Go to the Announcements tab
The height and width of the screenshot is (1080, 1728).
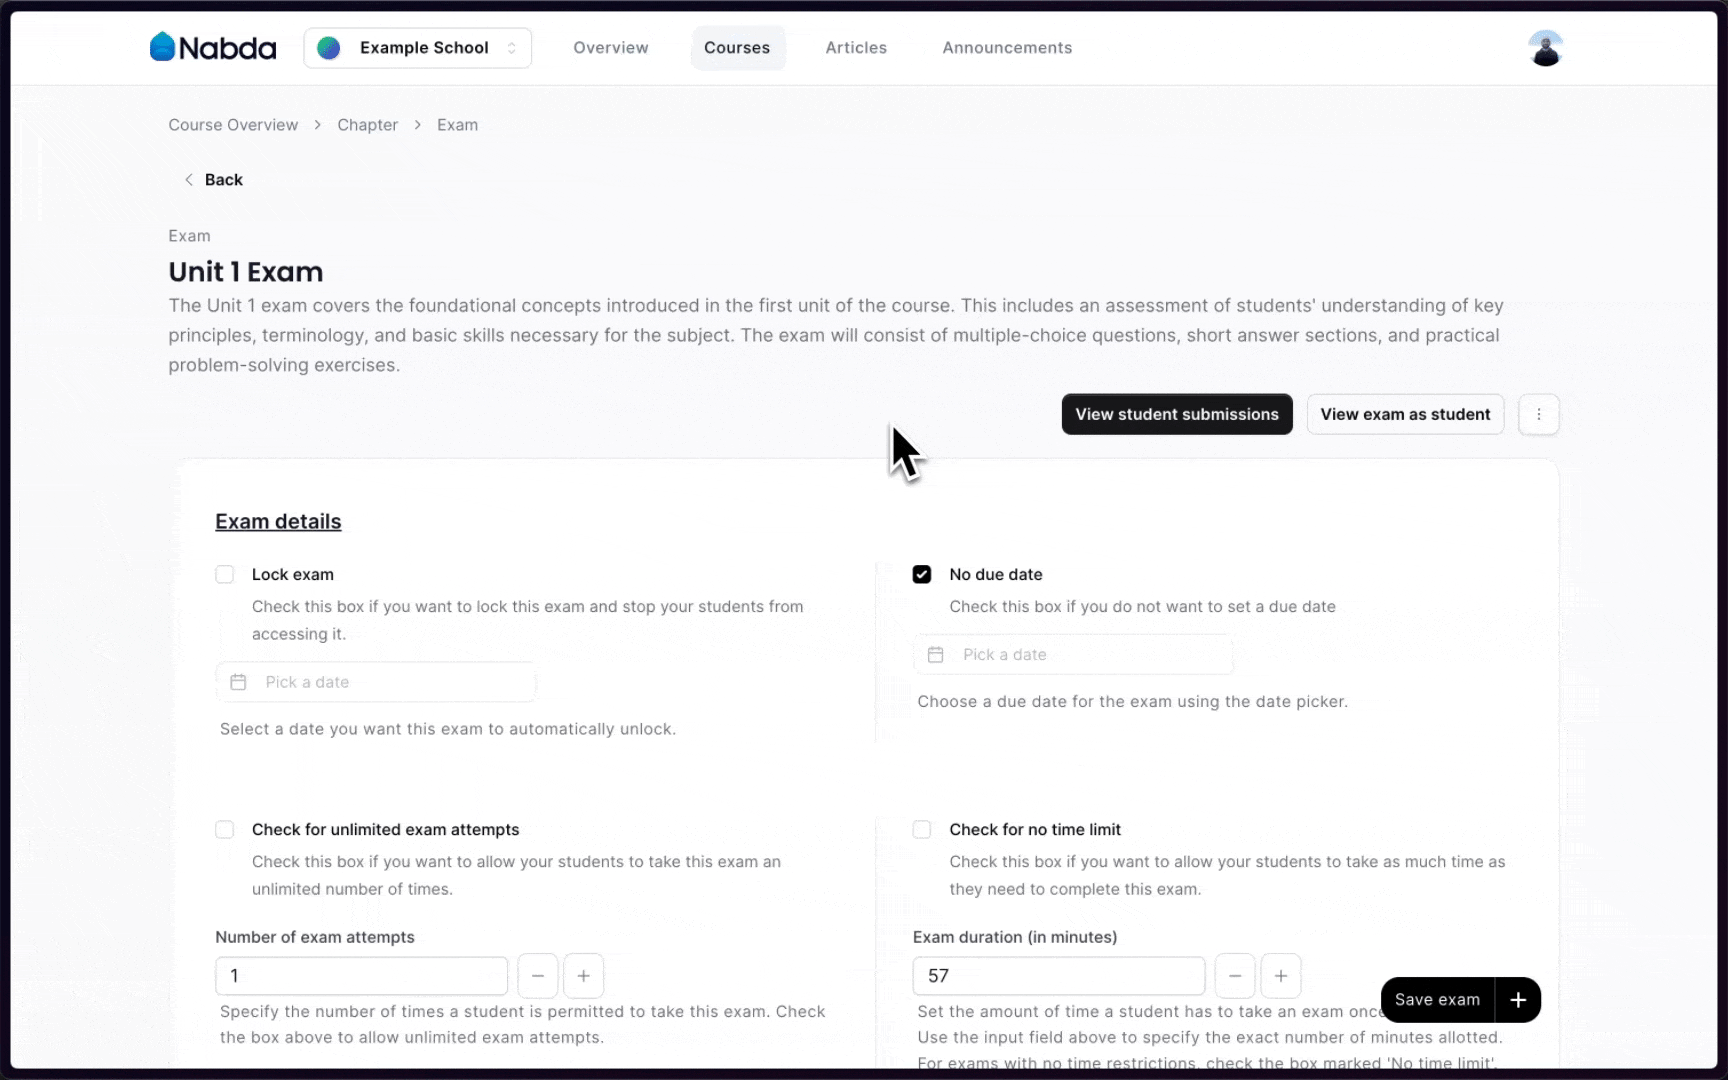[x=1007, y=48]
